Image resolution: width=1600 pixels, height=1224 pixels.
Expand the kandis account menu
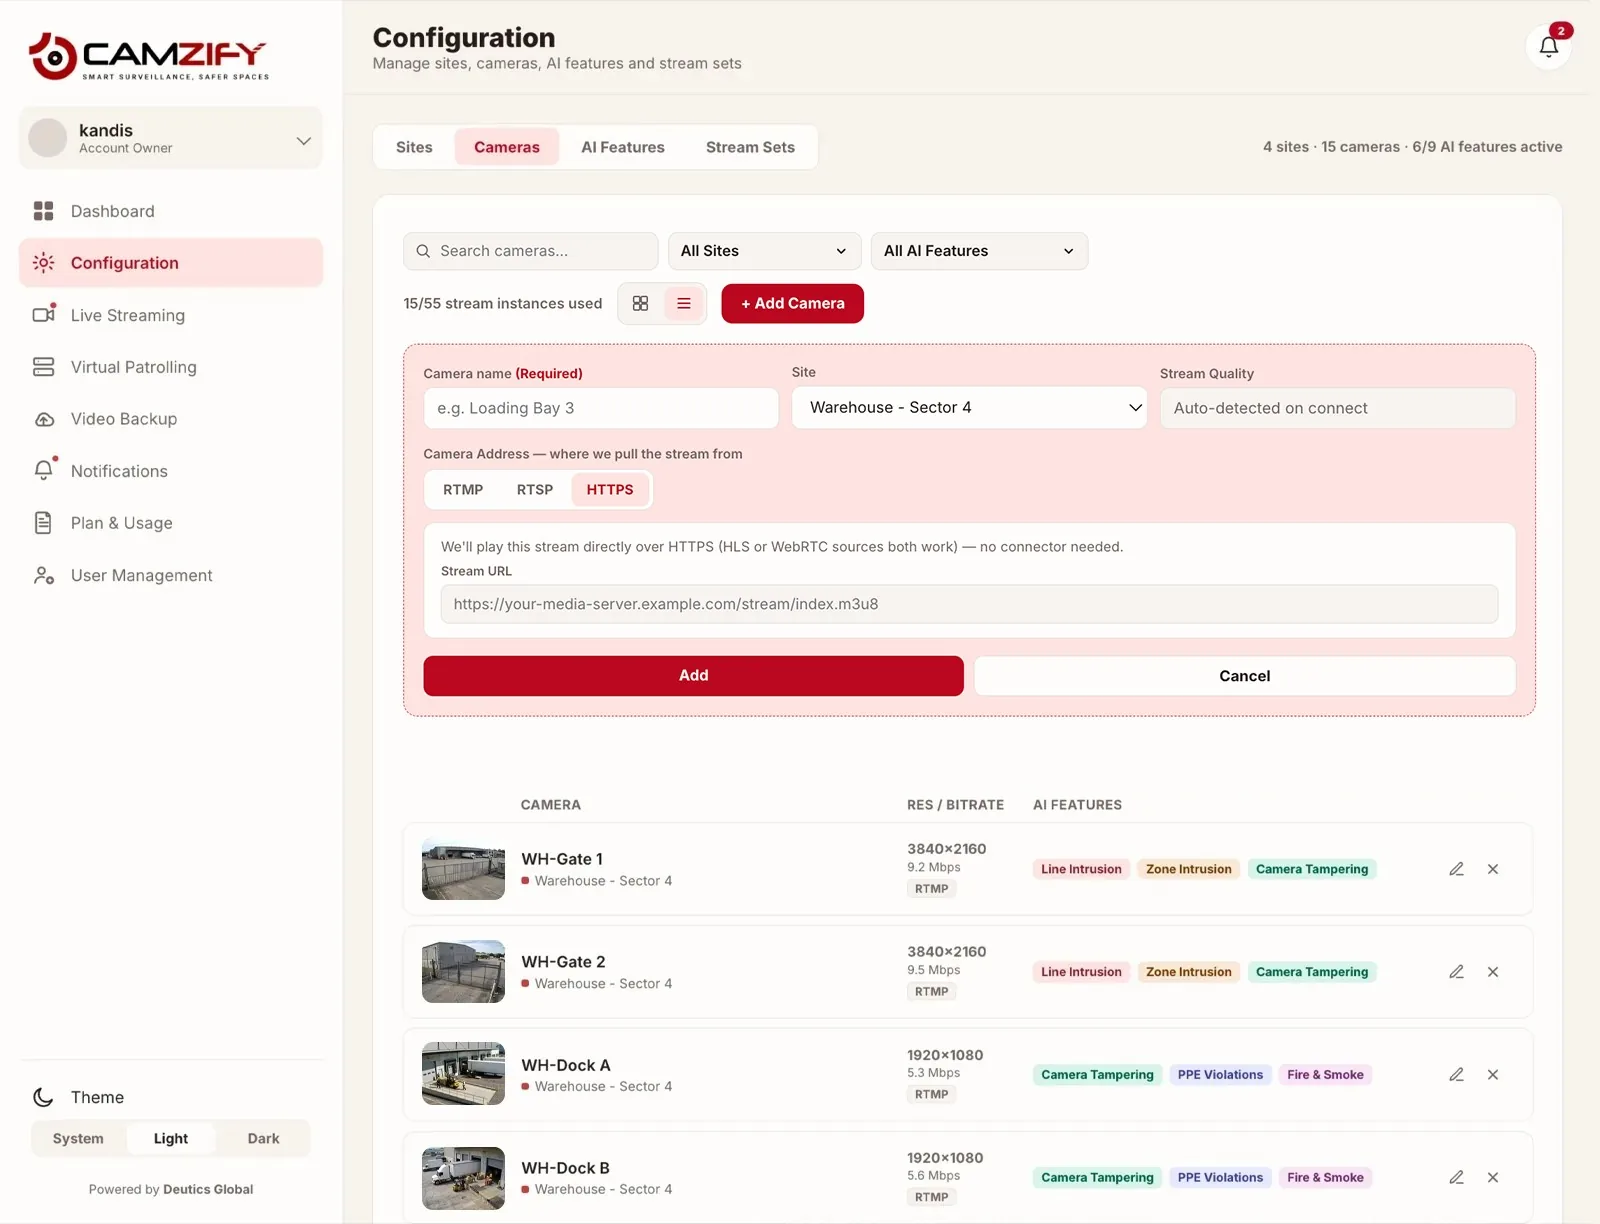[171, 138]
